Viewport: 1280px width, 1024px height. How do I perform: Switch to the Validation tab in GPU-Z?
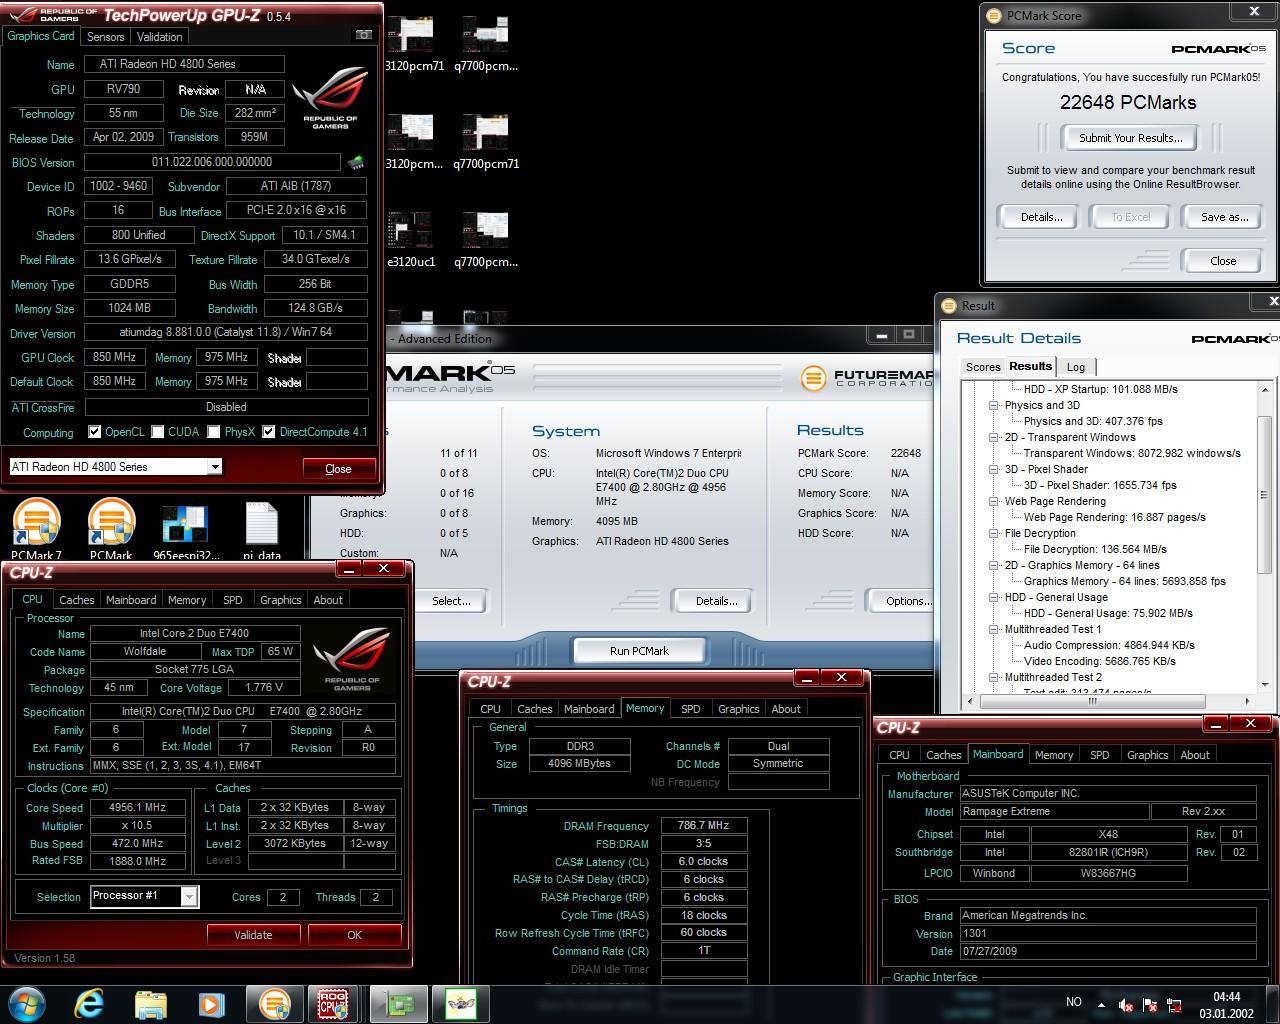coord(160,37)
